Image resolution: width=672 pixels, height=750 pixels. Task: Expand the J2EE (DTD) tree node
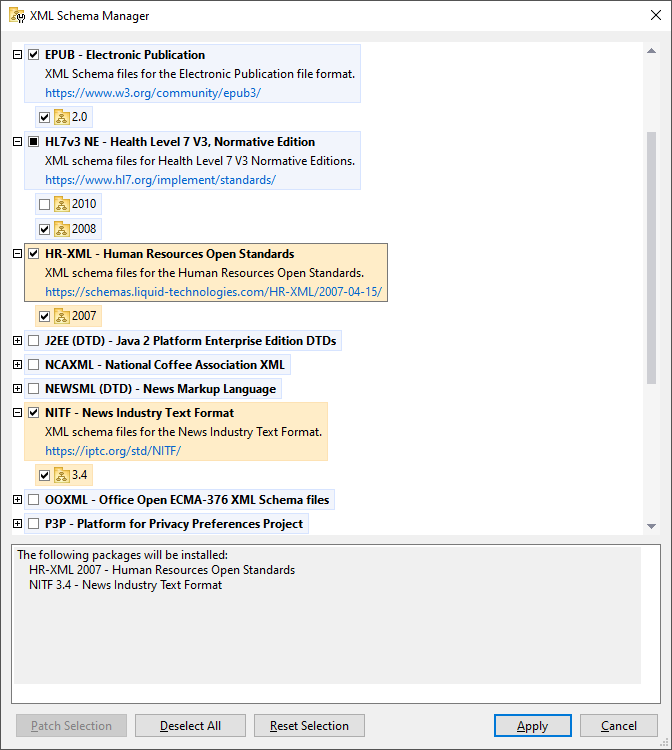click(17, 341)
